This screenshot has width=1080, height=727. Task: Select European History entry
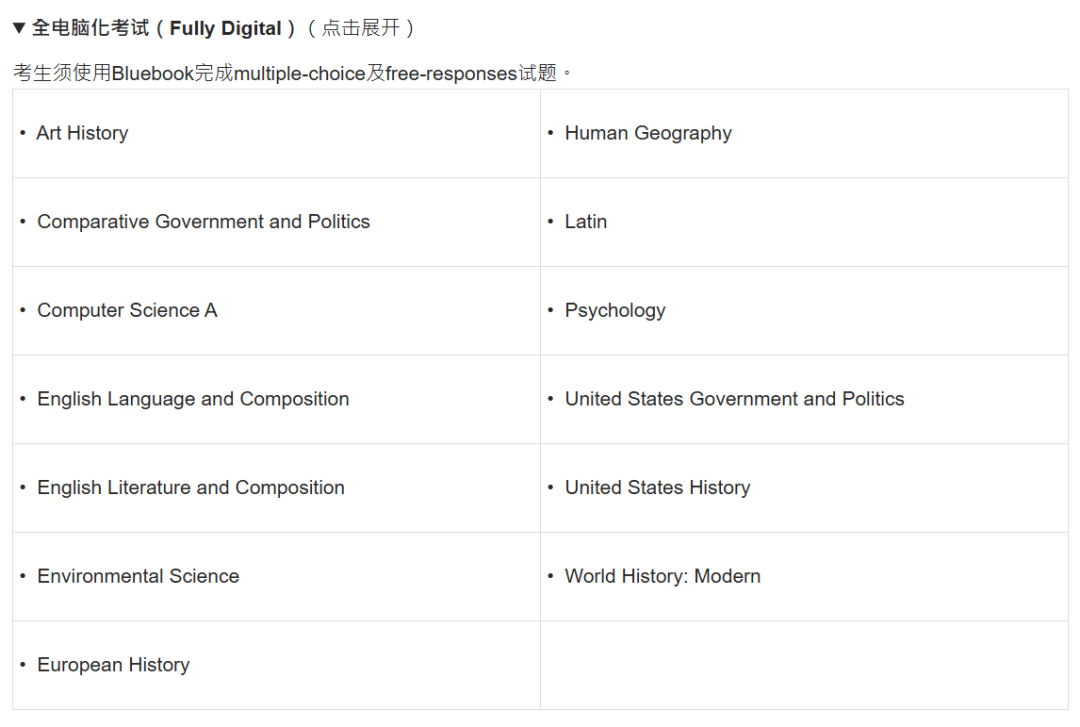pyautogui.click(x=113, y=665)
